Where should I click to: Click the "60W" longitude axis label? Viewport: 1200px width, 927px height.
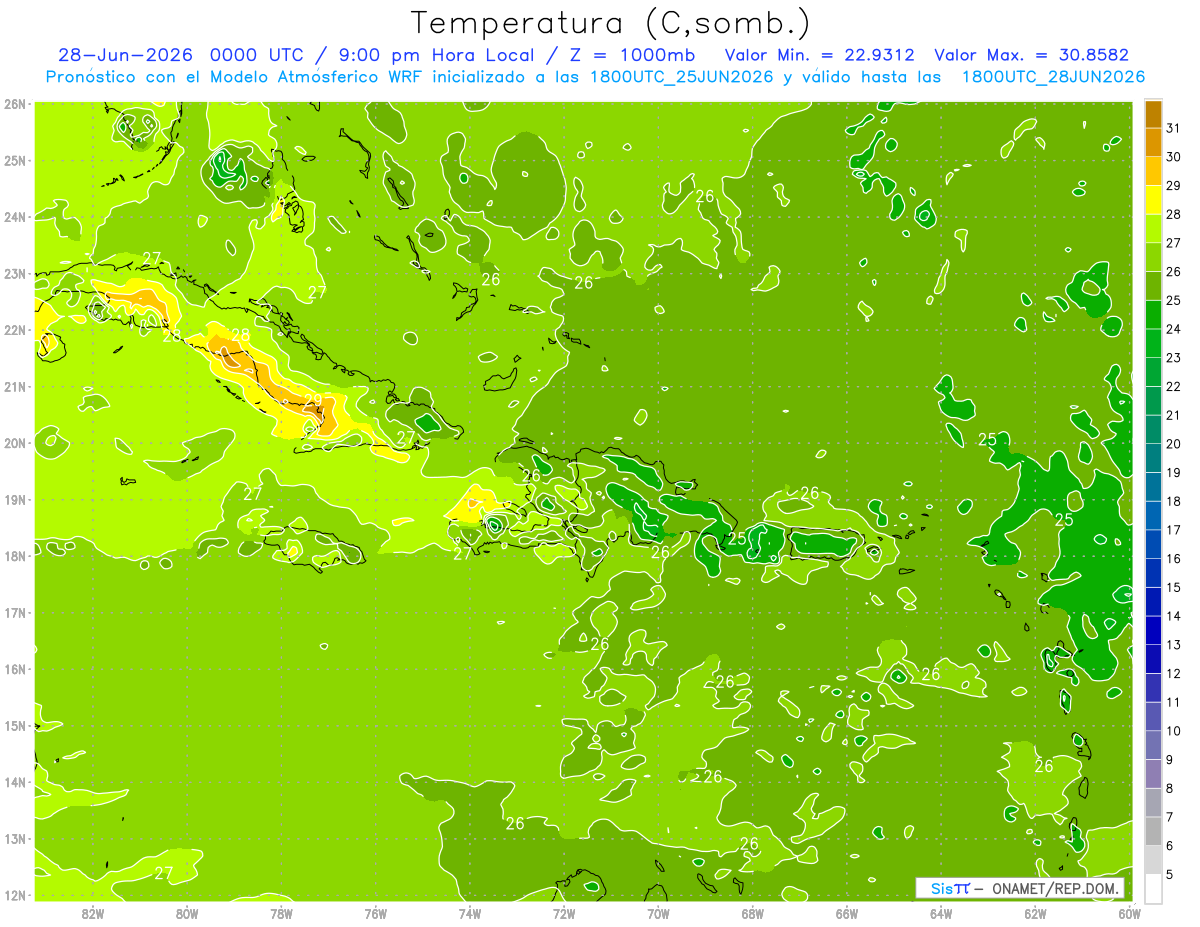point(1129,913)
